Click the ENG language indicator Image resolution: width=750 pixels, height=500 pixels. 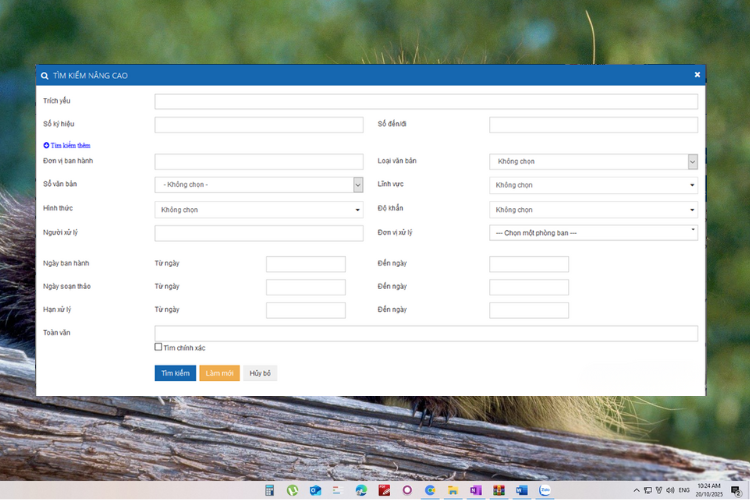(x=684, y=490)
